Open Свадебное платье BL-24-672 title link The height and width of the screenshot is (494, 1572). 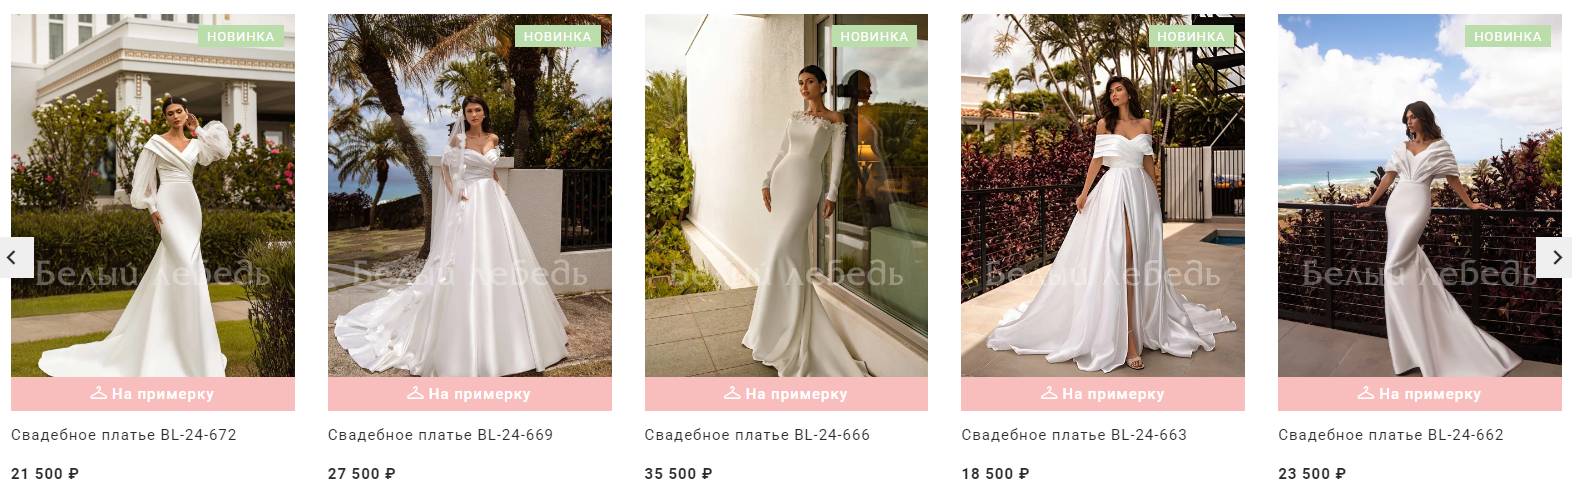click(124, 435)
